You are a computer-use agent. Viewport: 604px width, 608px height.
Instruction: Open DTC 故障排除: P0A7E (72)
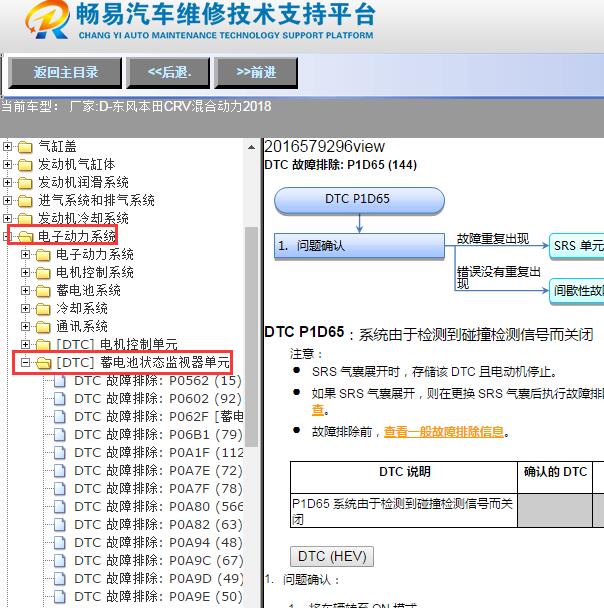pos(158,471)
